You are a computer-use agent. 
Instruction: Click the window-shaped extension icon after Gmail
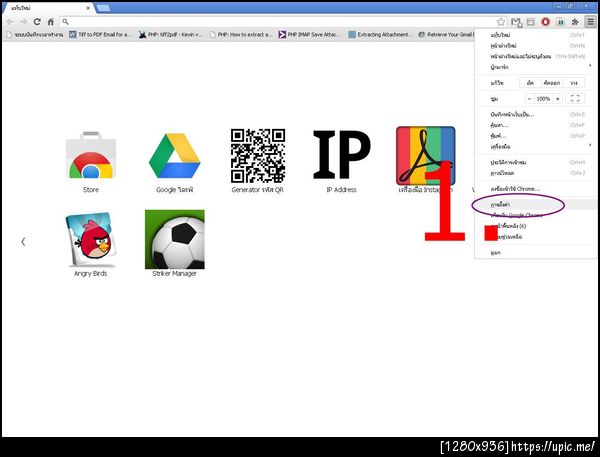[531, 22]
